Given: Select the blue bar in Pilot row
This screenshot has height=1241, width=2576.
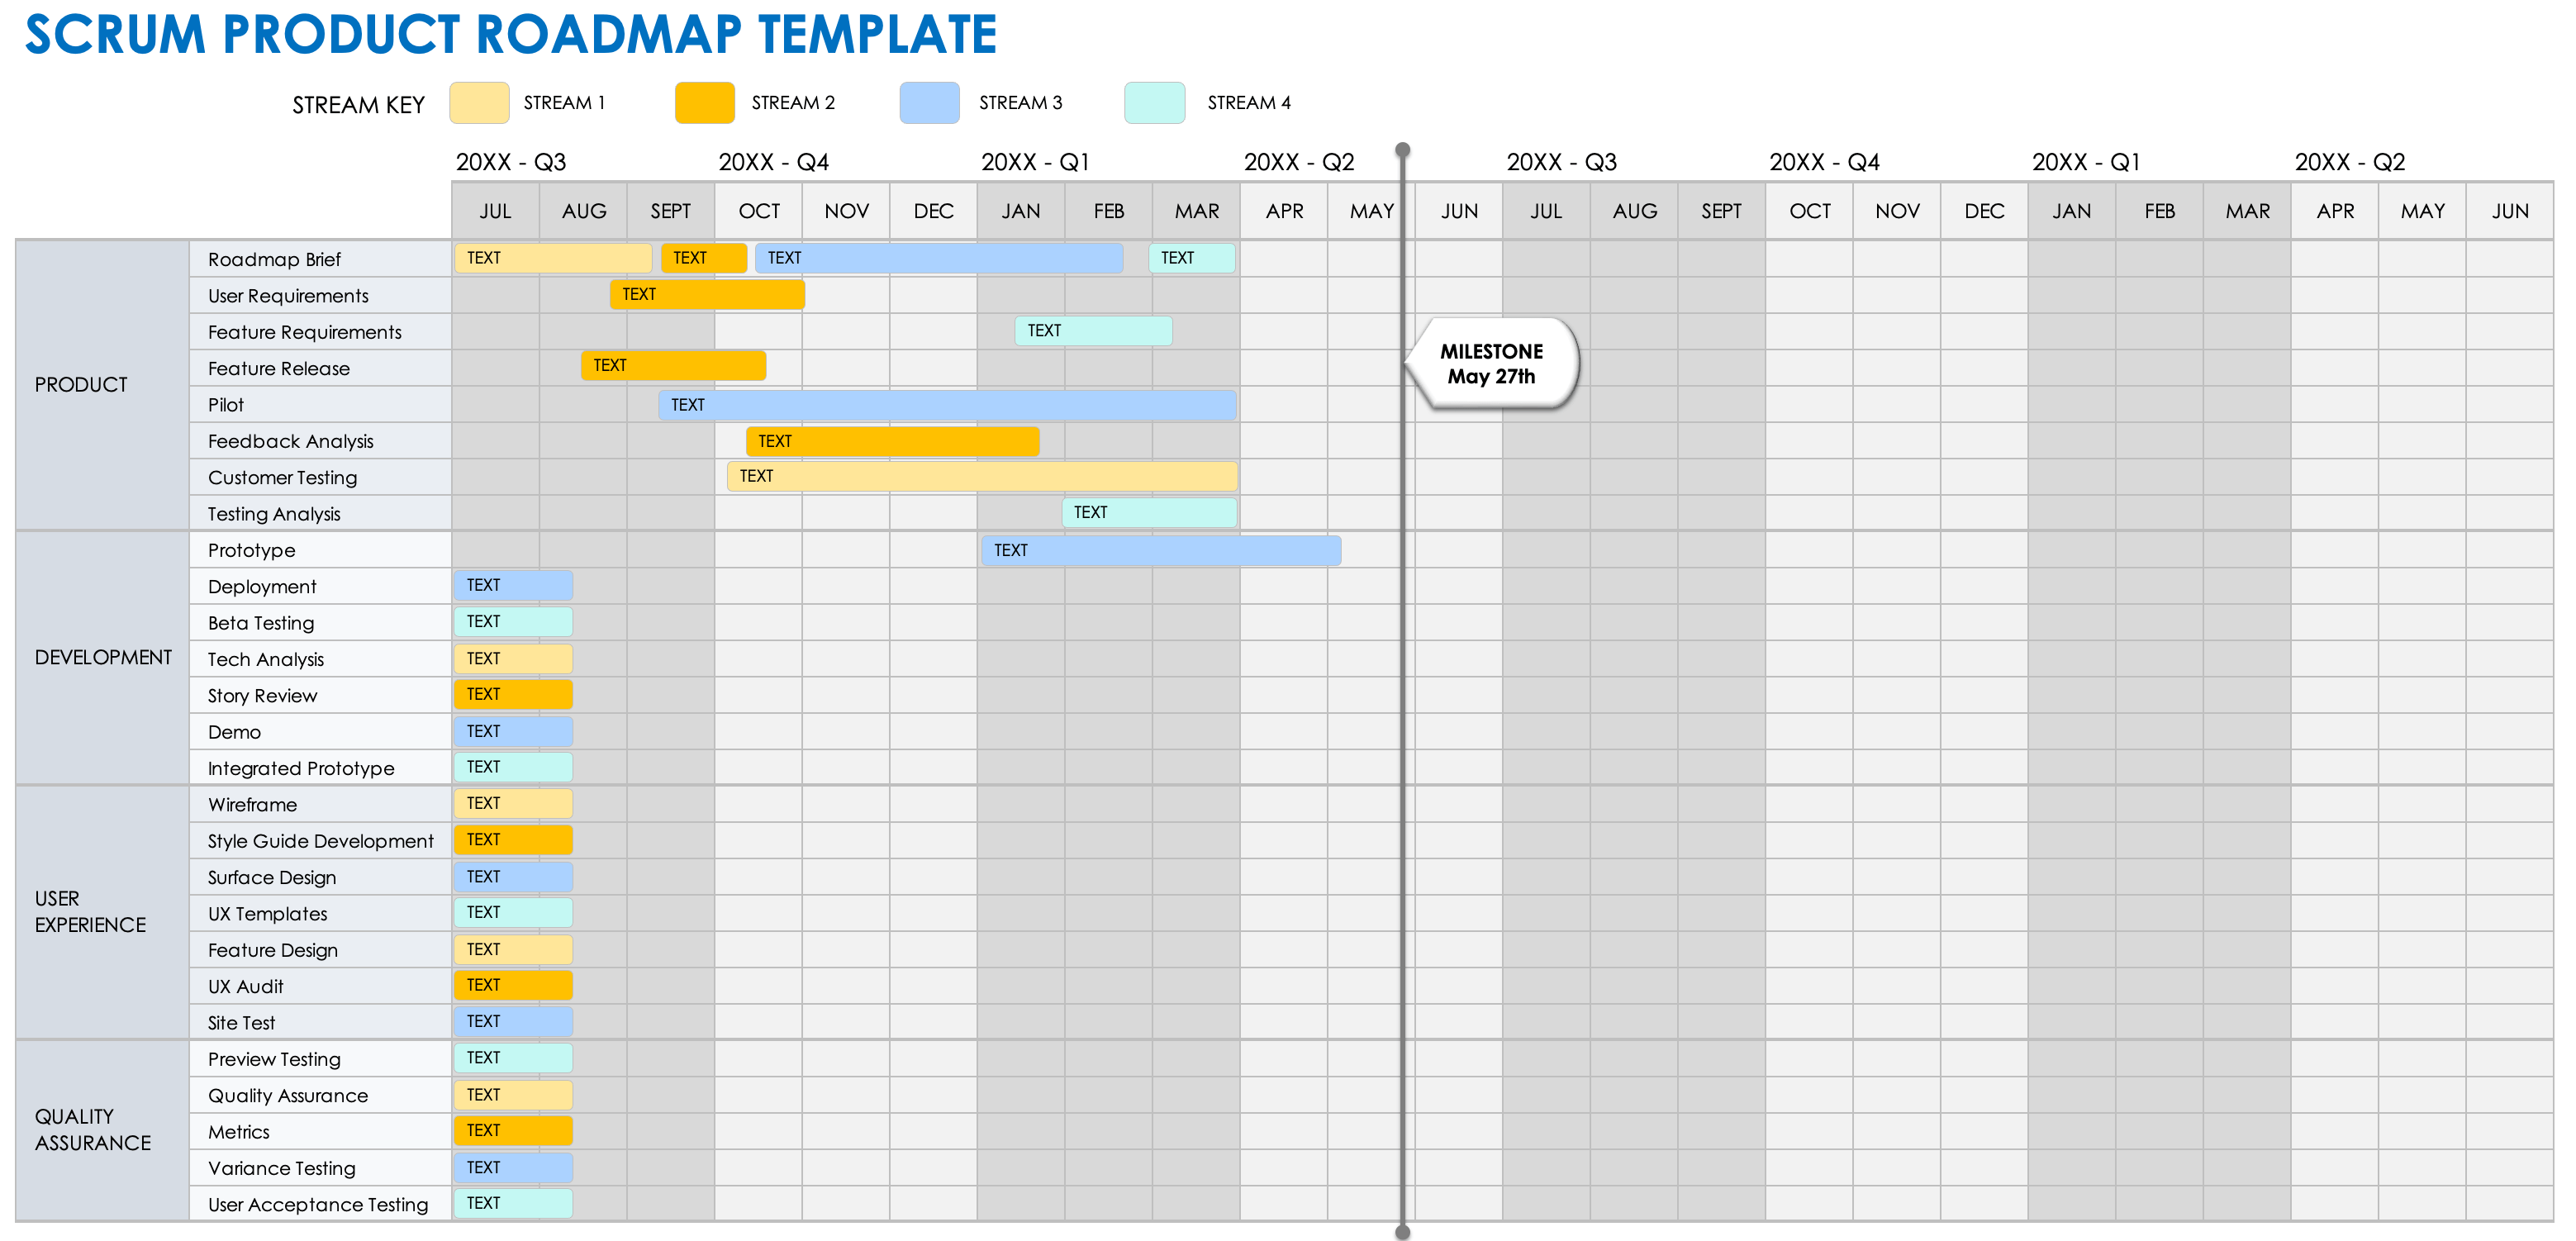Looking at the screenshot, I should (x=947, y=405).
